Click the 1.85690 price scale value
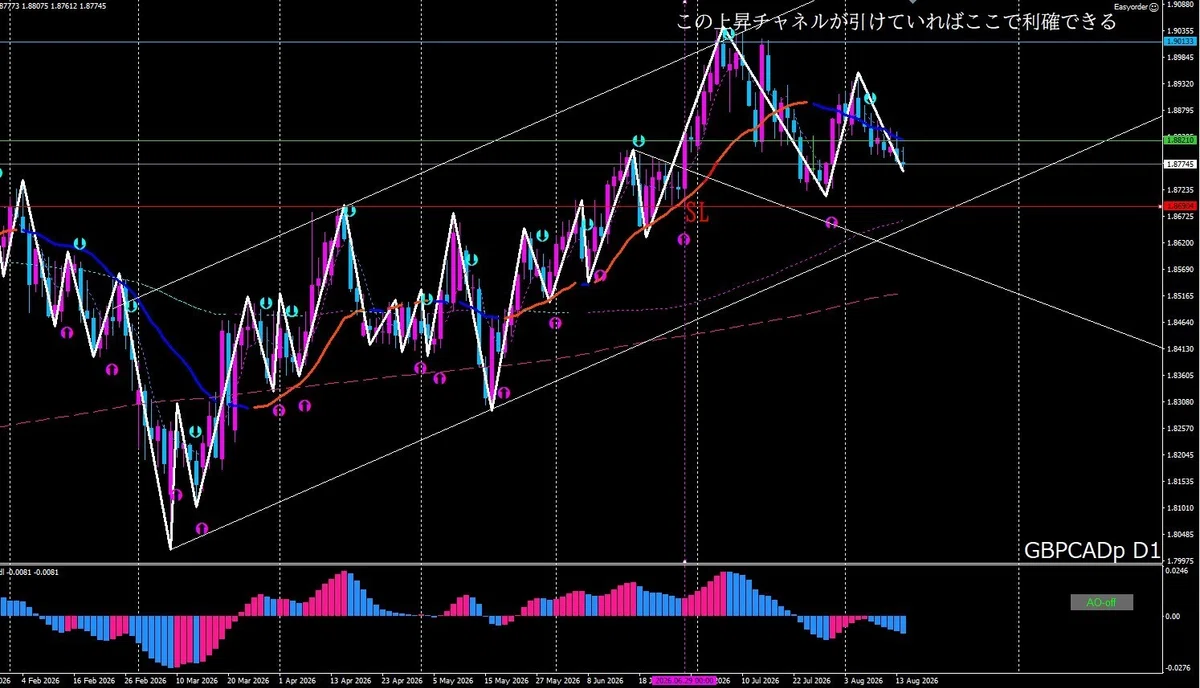The height and width of the screenshot is (688, 1200). 1180,270
